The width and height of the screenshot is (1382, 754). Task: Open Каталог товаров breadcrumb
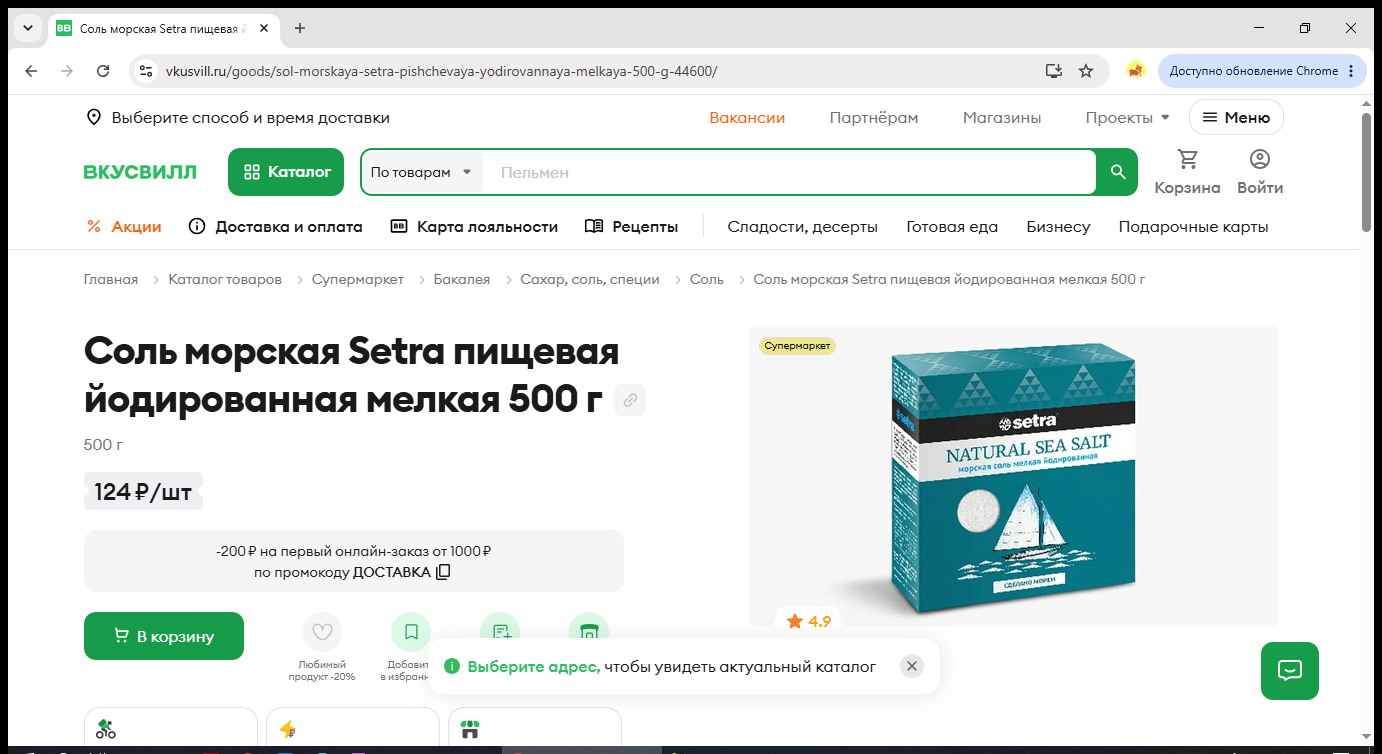tap(225, 279)
